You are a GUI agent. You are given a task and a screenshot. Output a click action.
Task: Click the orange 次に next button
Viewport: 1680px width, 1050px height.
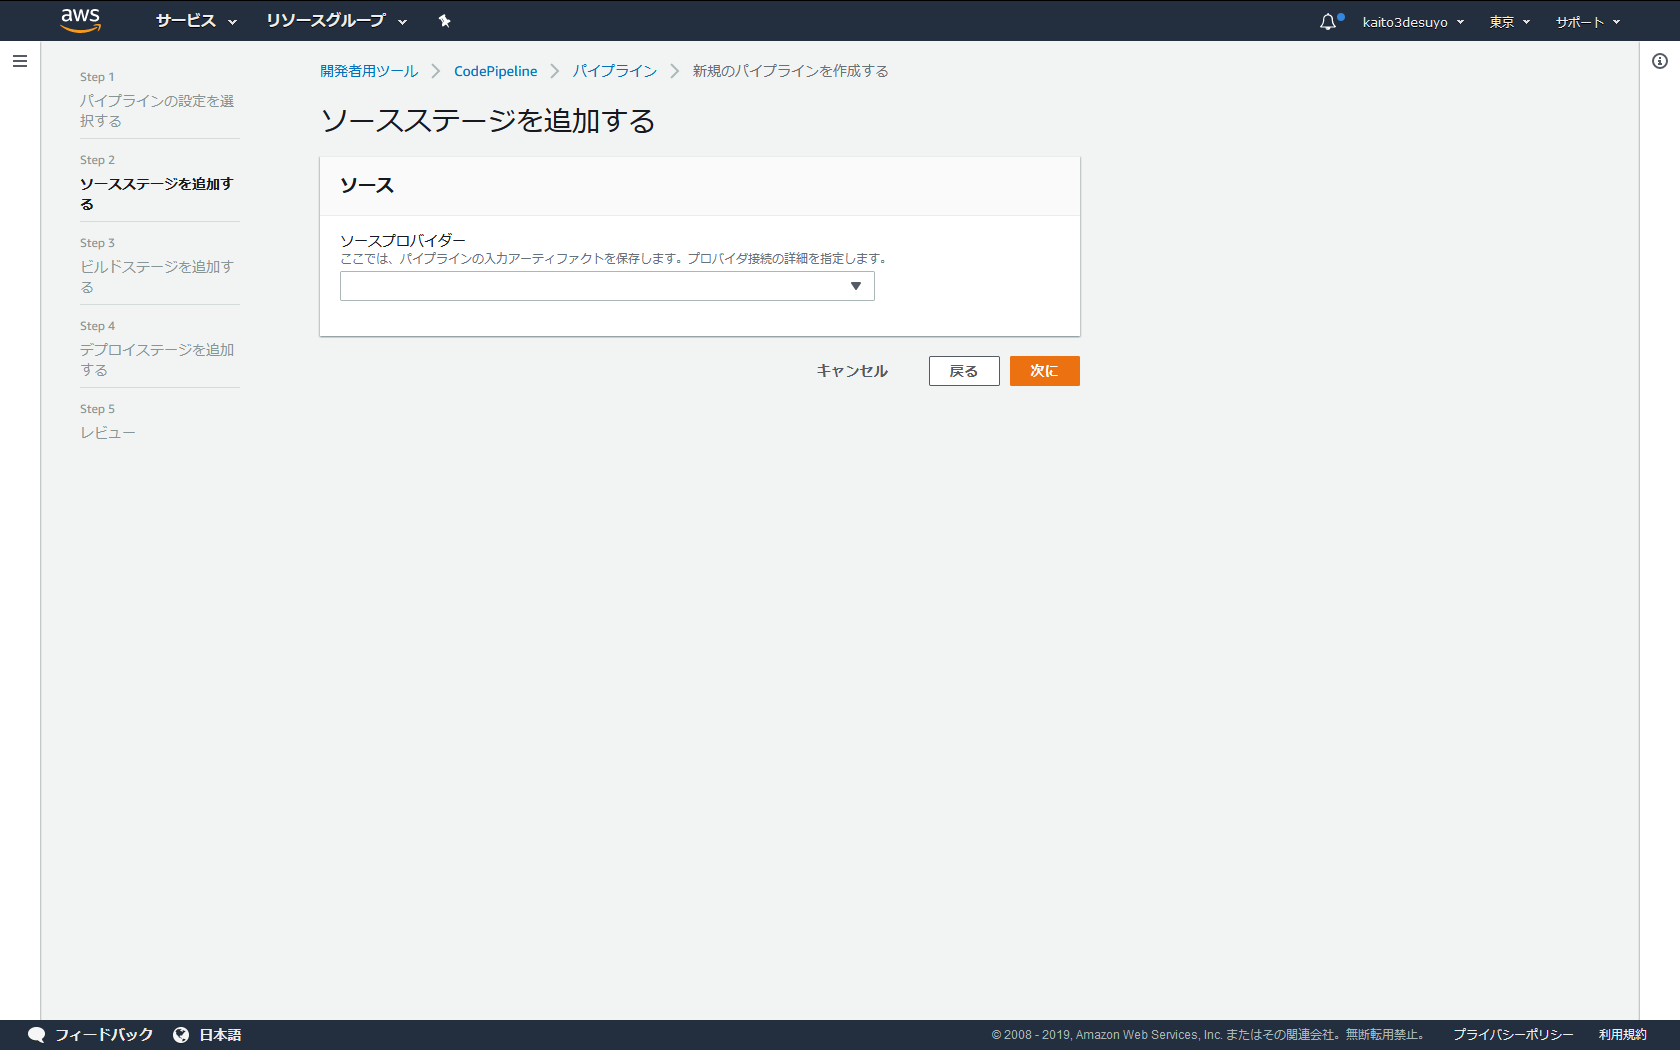coord(1044,371)
